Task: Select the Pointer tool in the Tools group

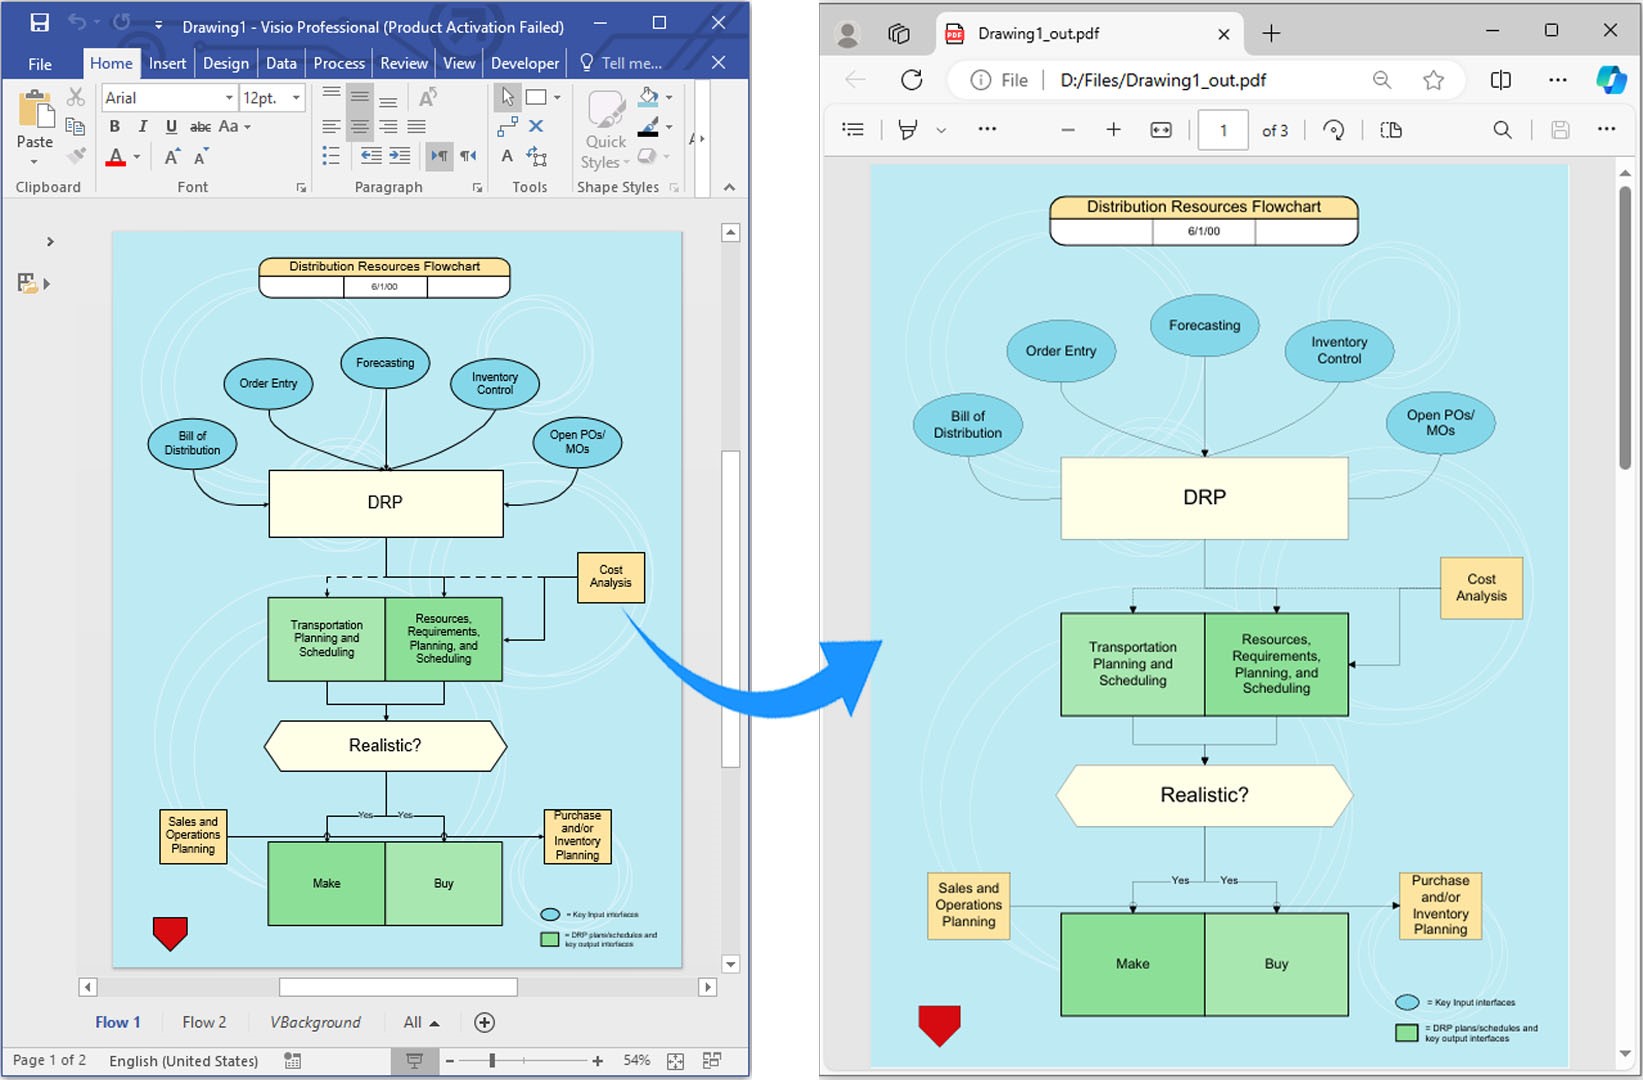Action: click(x=508, y=96)
